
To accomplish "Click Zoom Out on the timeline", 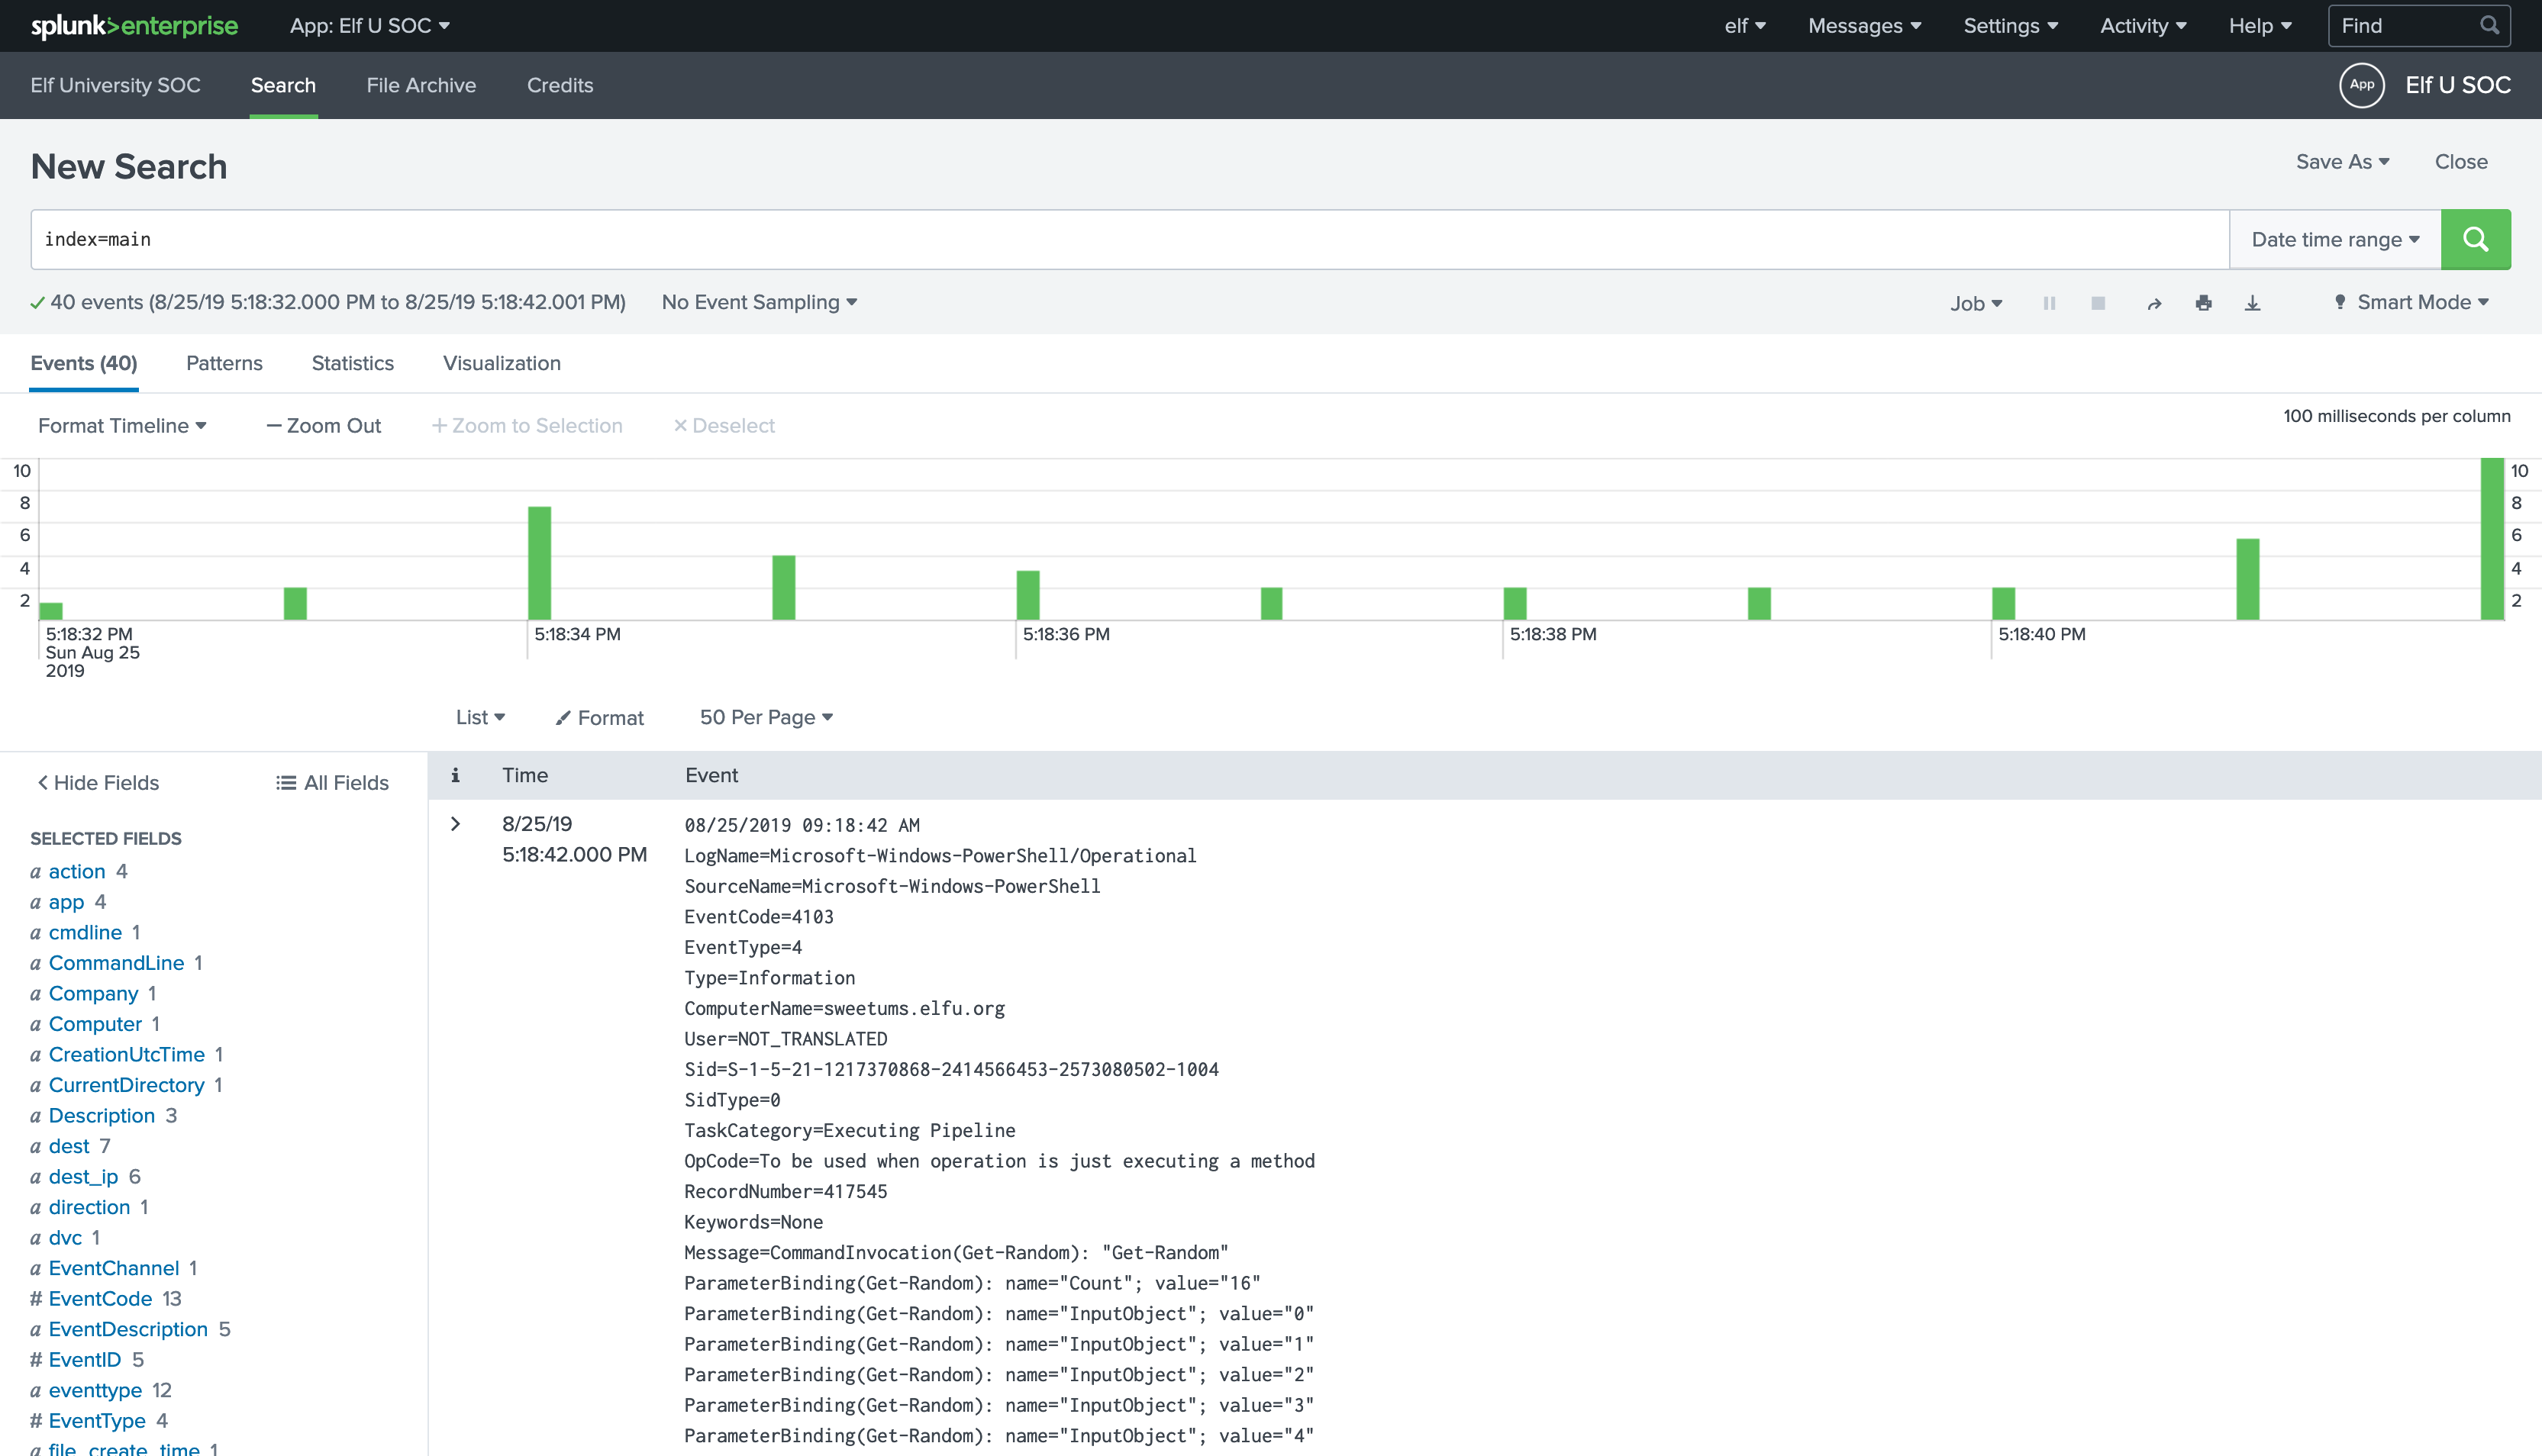I will [x=323, y=426].
